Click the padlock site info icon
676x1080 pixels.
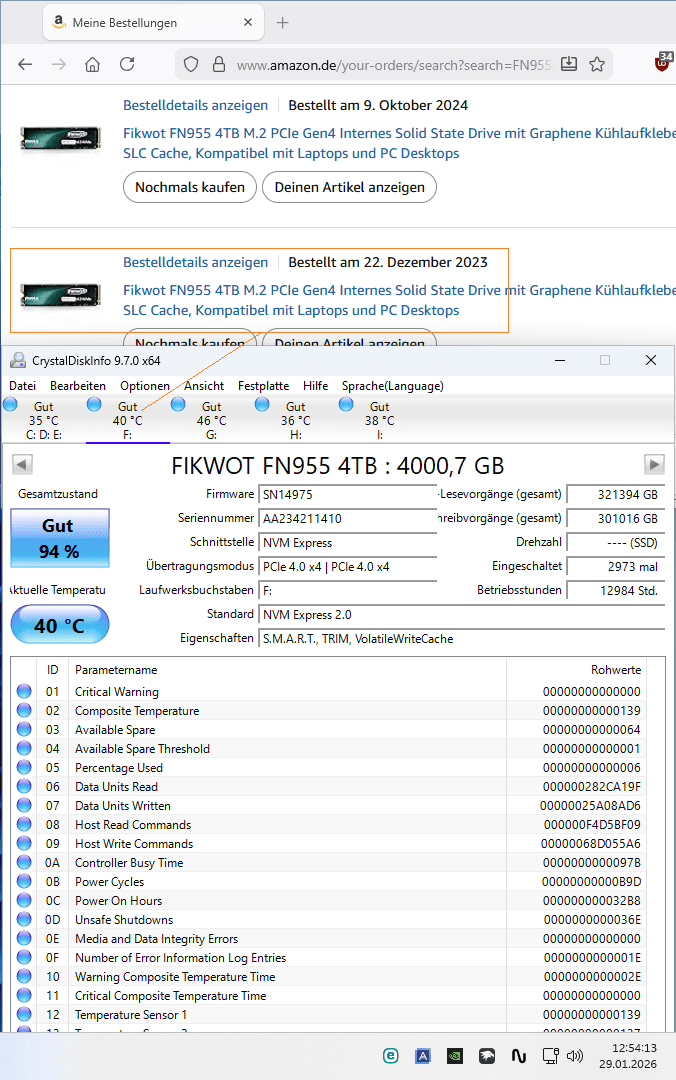pos(219,65)
